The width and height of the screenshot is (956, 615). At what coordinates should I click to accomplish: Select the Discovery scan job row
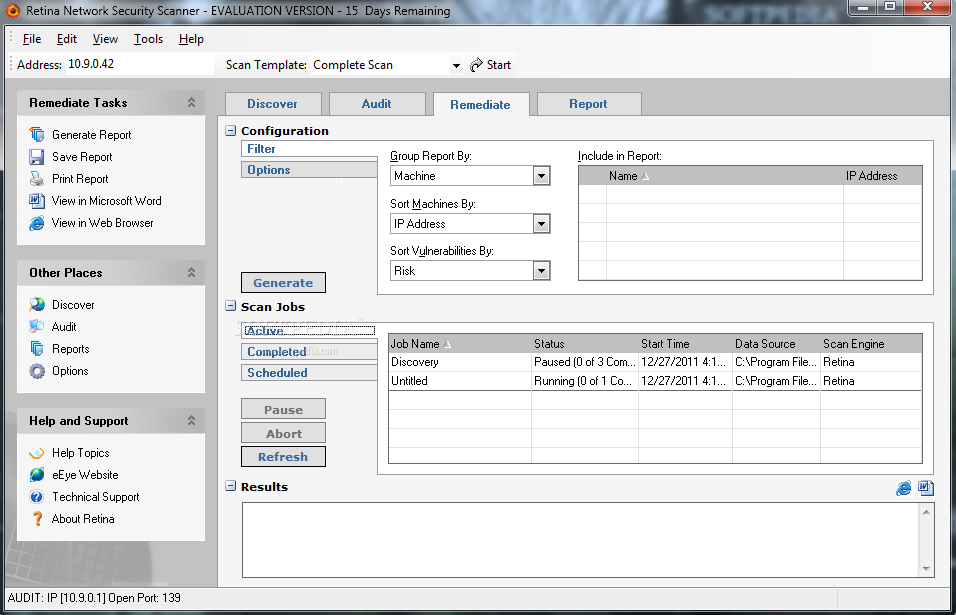(x=655, y=362)
